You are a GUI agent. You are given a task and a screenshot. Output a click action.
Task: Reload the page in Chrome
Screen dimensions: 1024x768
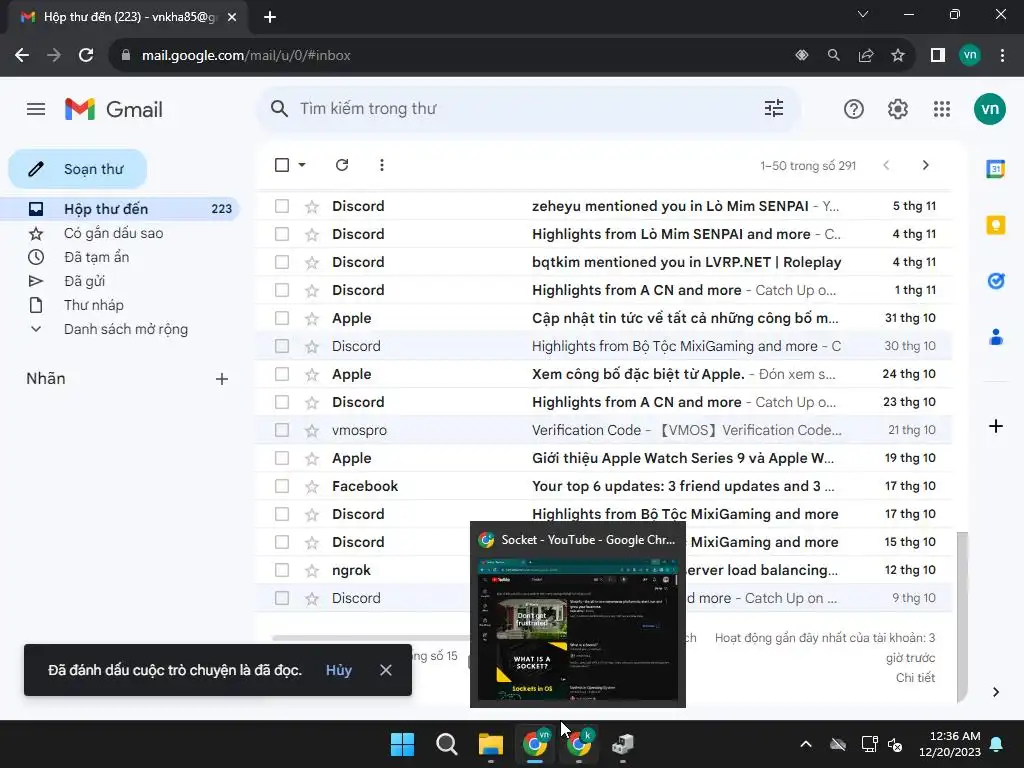click(86, 56)
